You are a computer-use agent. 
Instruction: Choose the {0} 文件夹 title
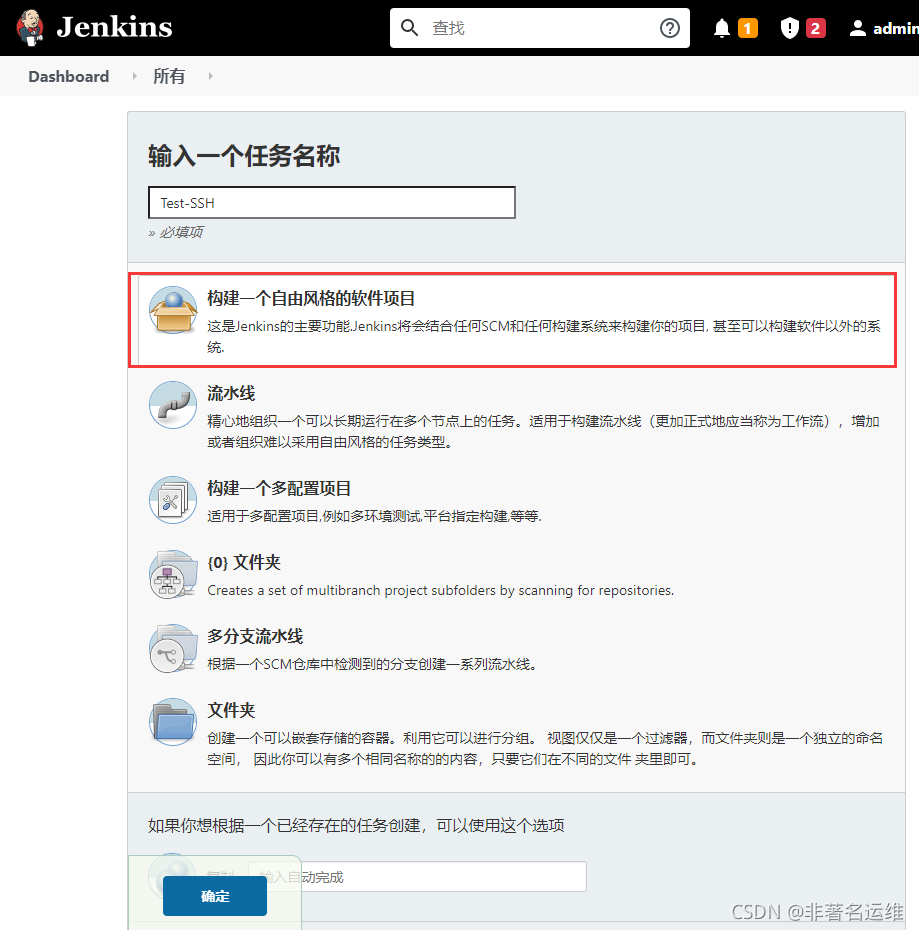click(x=244, y=562)
